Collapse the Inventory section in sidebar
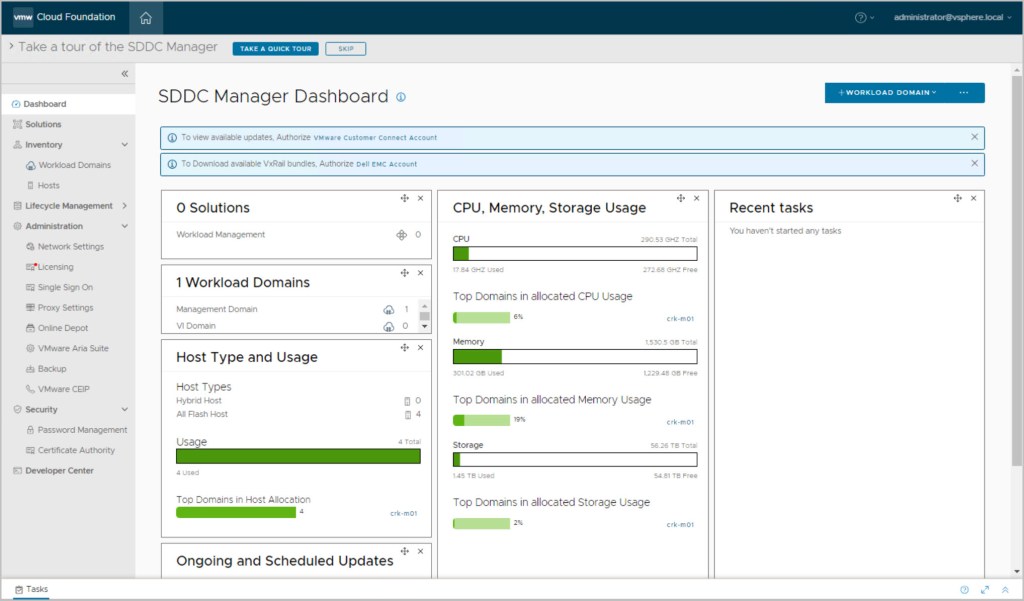The width and height of the screenshot is (1024, 601). tap(124, 145)
